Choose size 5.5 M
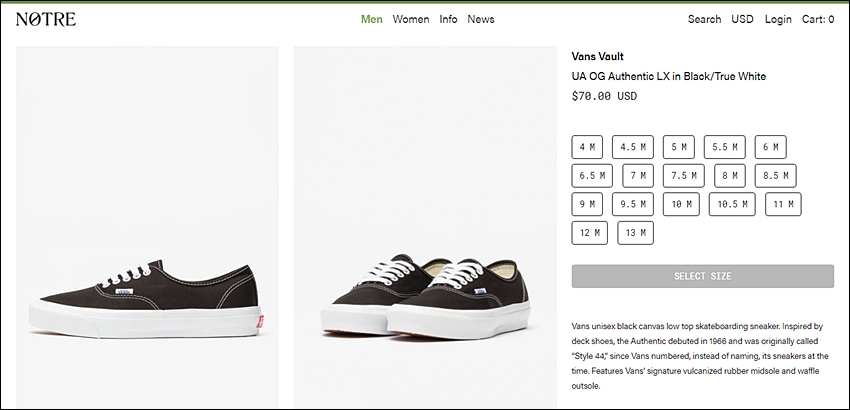The width and height of the screenshot is (850, 410). 725,147
